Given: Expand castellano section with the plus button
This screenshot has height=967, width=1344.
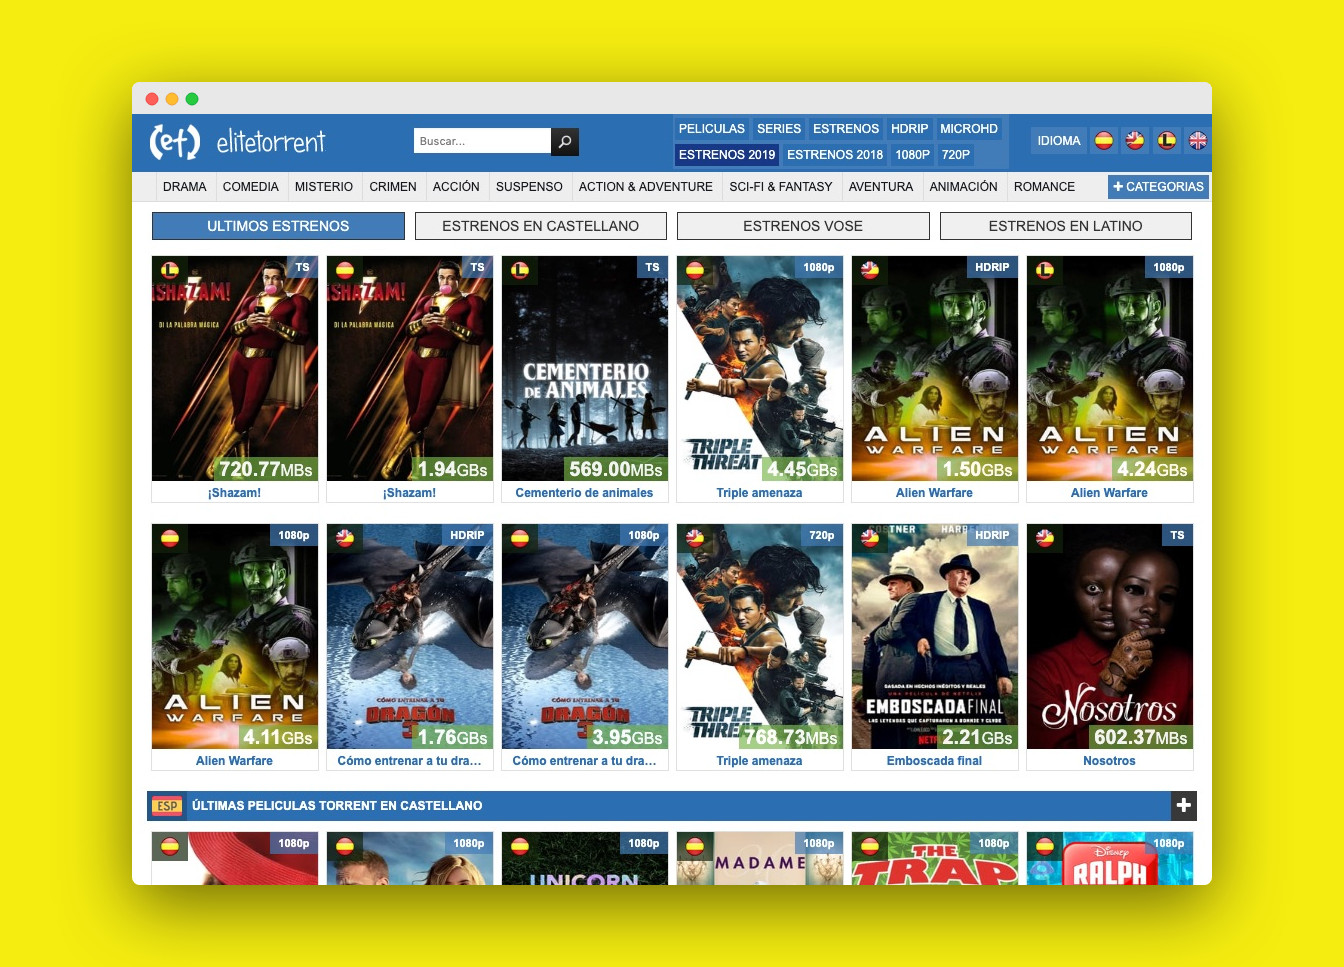Looking at the screenshot, I should (x=1184, y=805).
